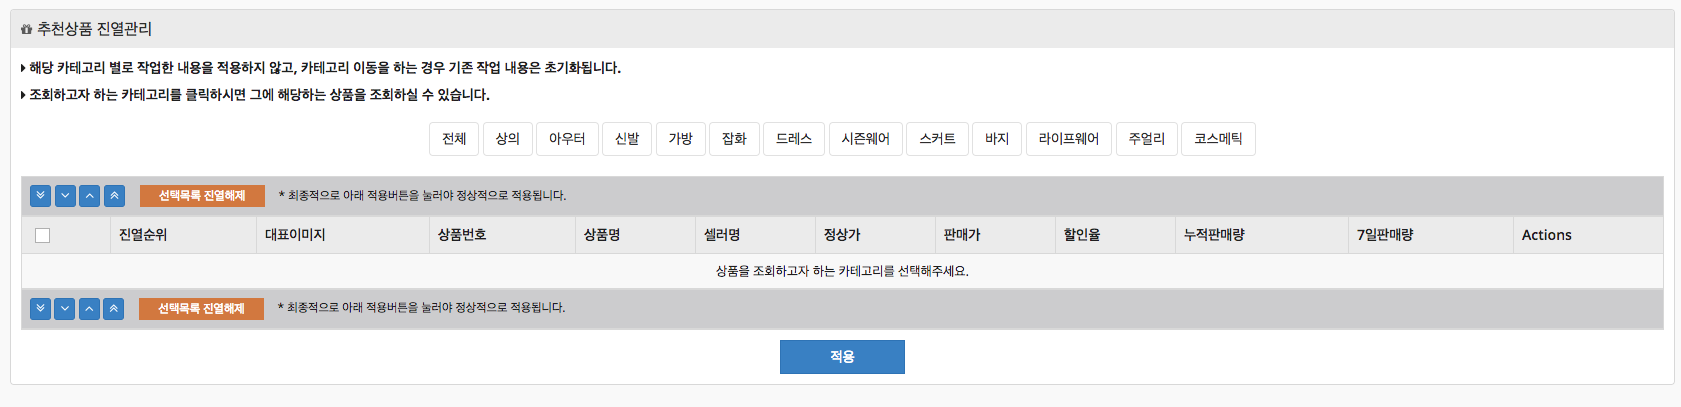The width and height of the screenshot is (1681, 407).
Task: Open the 신발 category
Action: click(x=627, y=139)
